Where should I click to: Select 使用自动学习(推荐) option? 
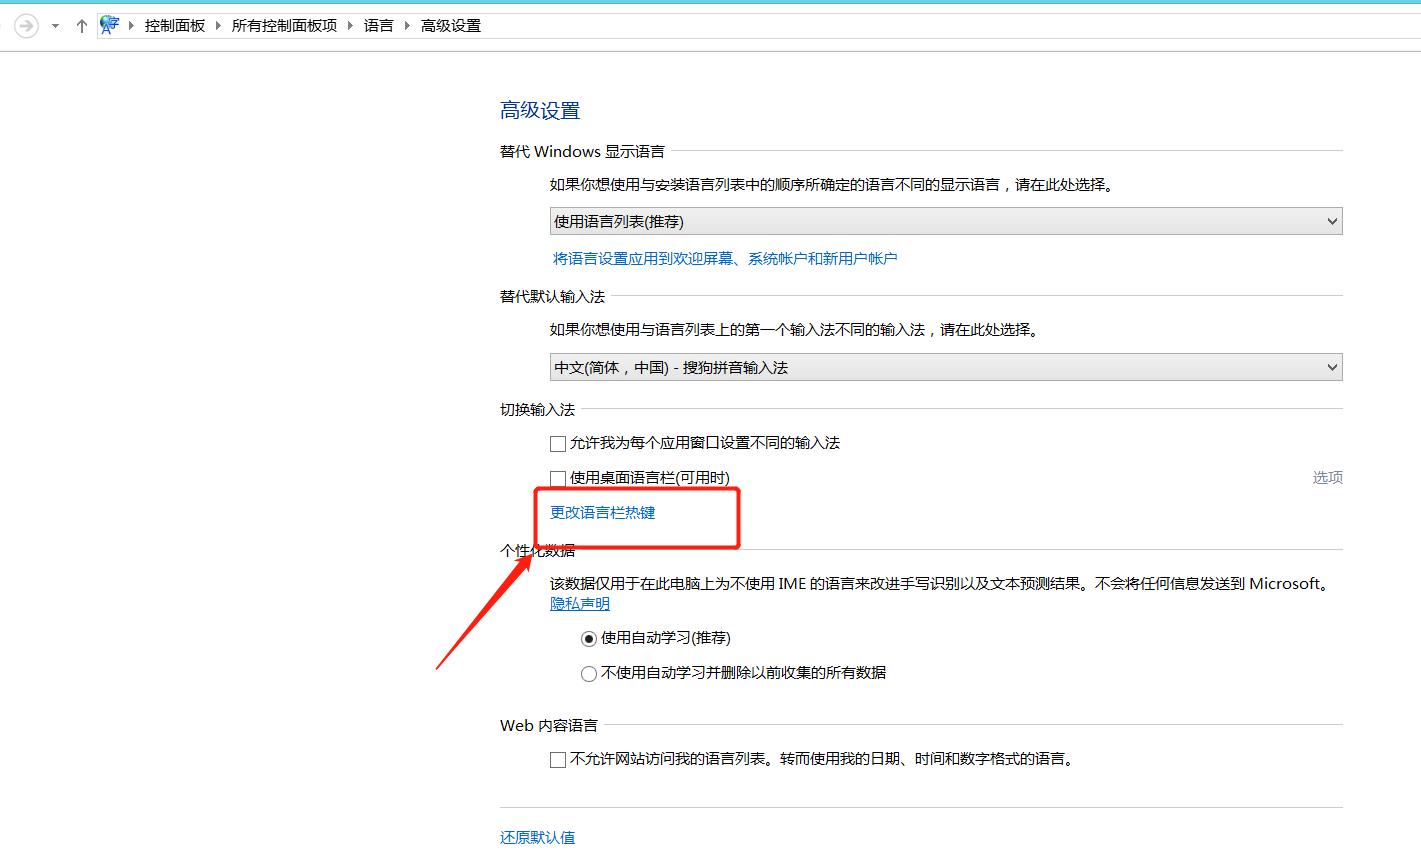(588, 637)
